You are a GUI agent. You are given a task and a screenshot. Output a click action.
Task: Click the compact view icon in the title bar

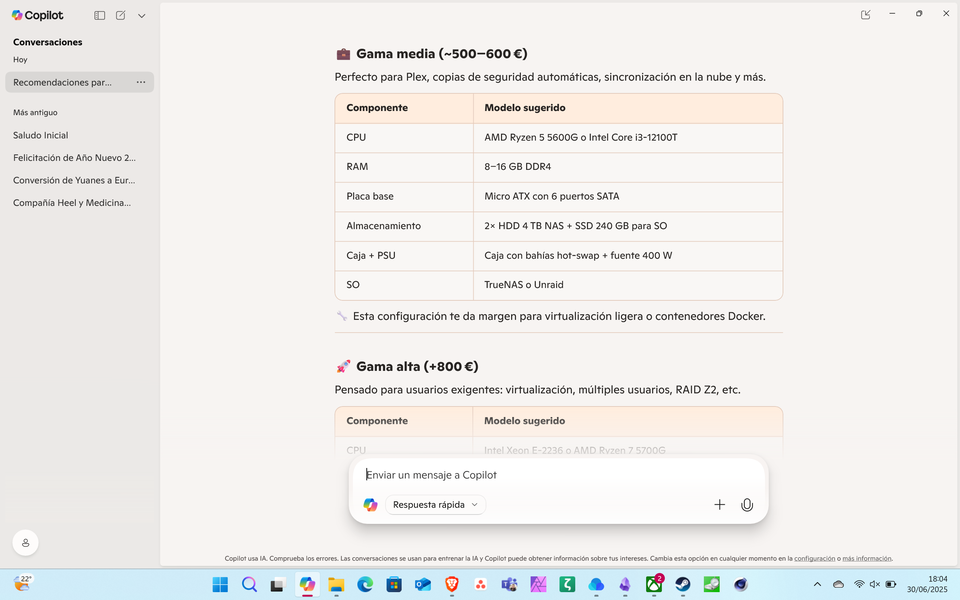865,14
